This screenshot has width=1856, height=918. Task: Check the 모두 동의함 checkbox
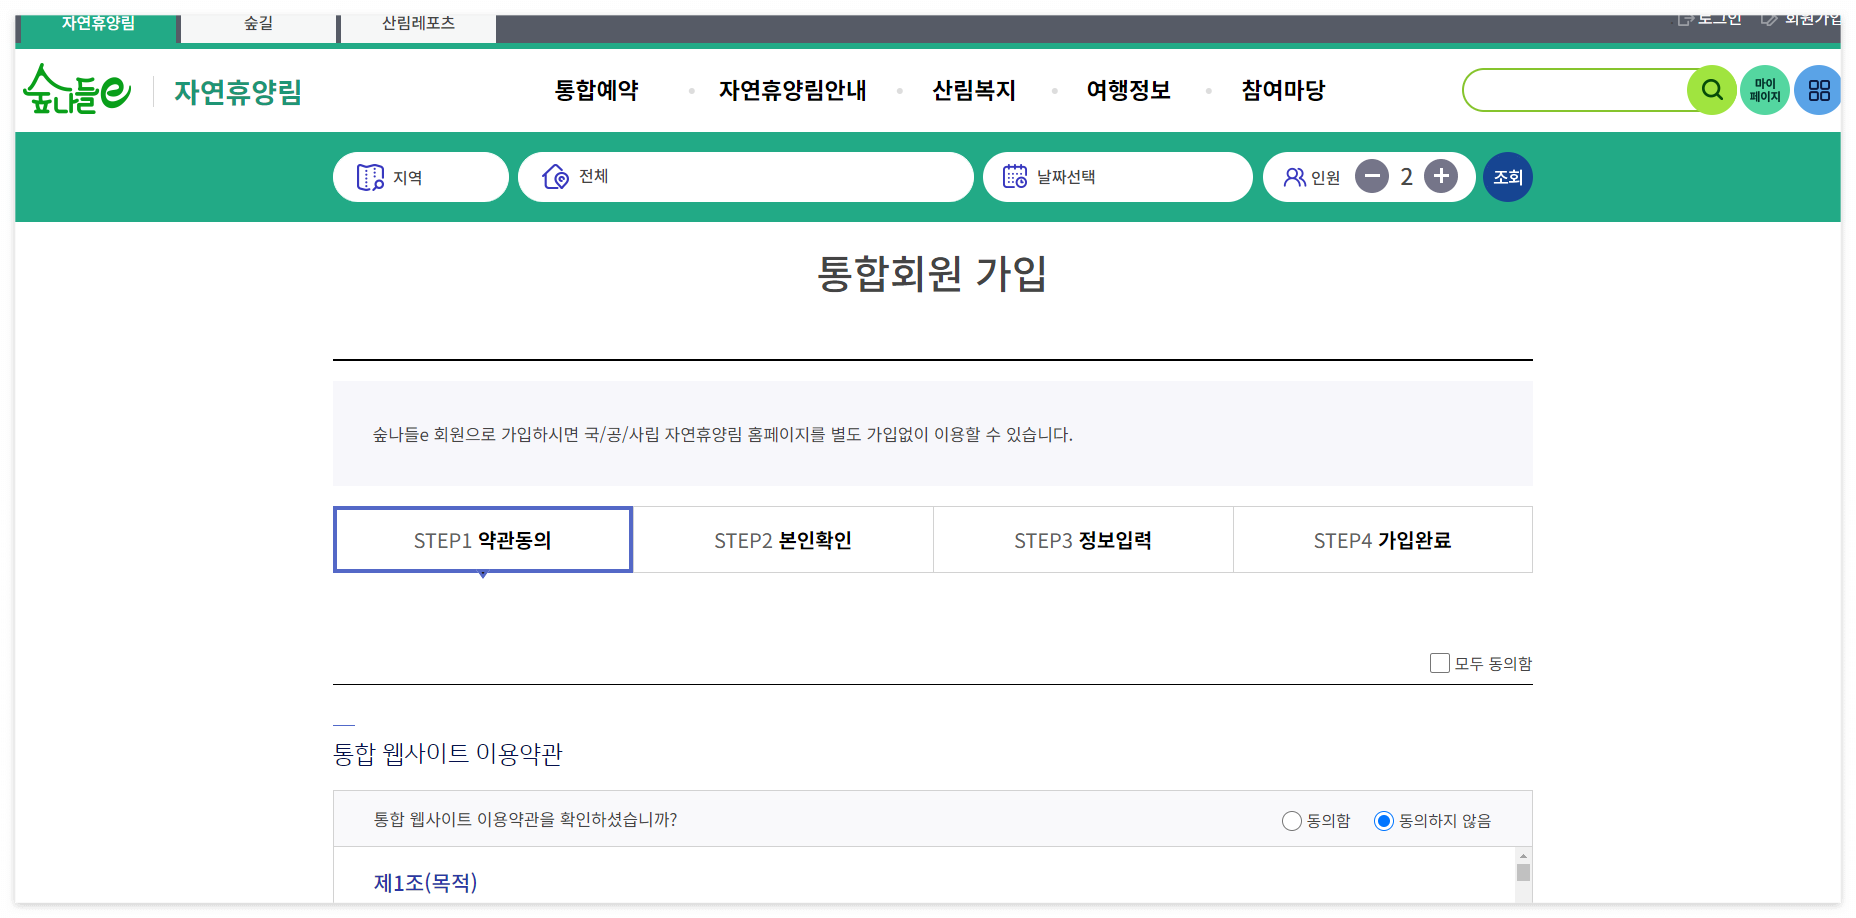[1440, 663]
